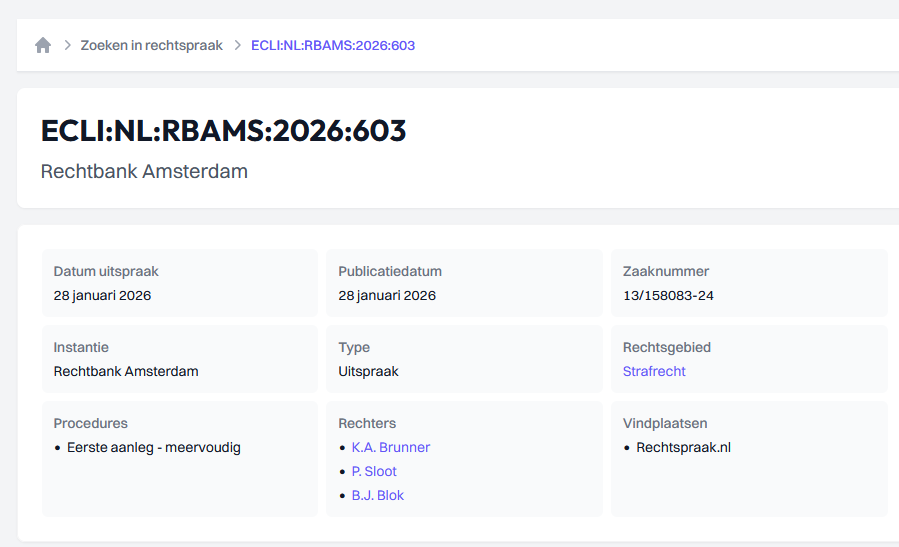This screenshot has width=899, height=547.
Task: Open the Strafrecht legal area link
Action: click(654, 371)
